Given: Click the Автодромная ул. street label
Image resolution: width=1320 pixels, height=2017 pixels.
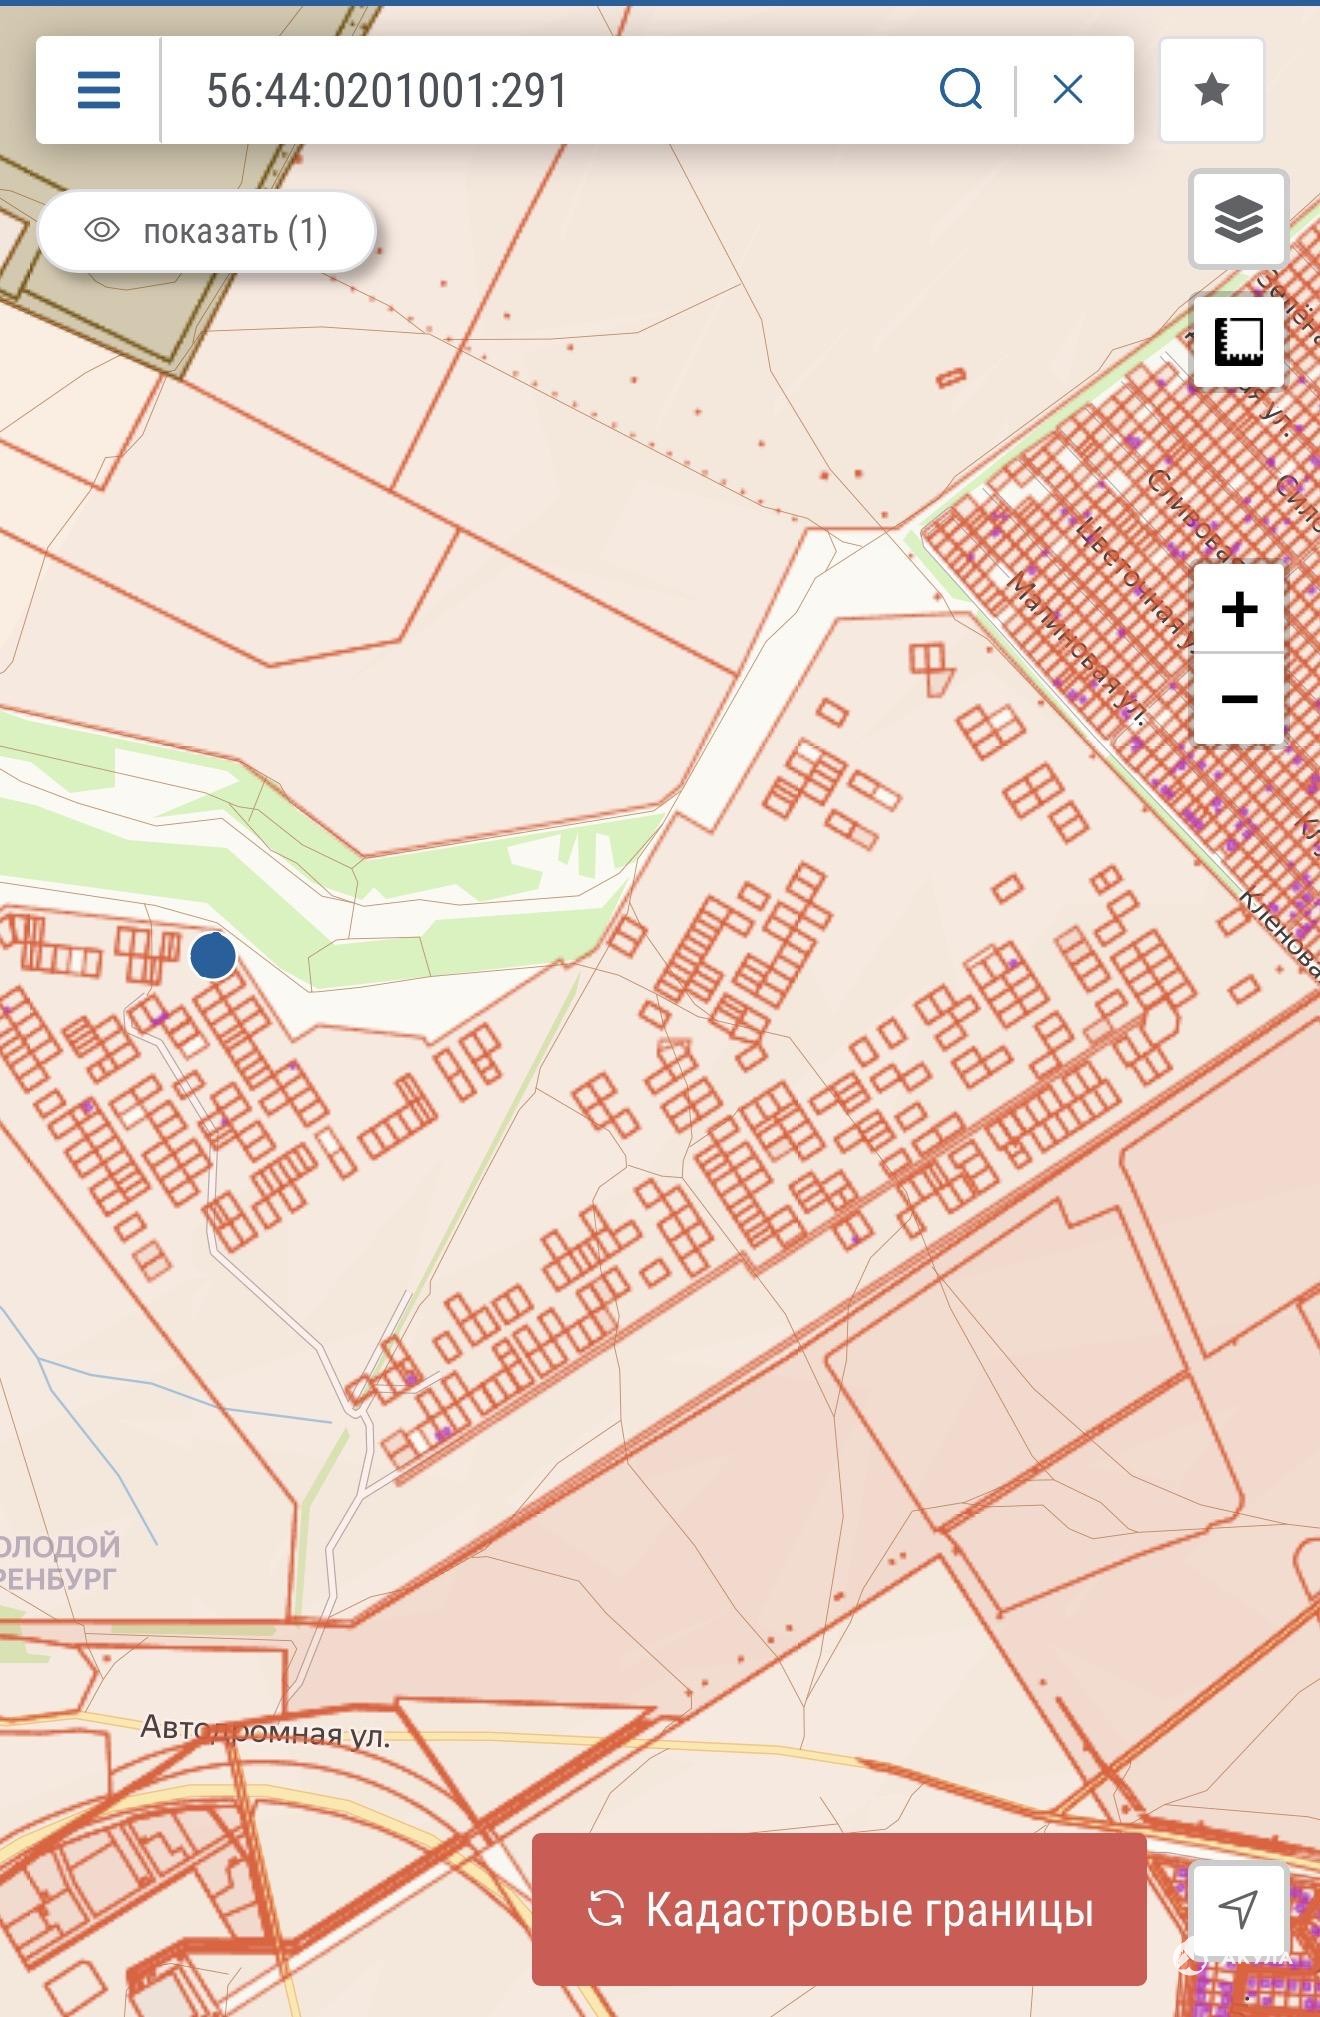Looking at the screenshot, I should click(265, 1730).
